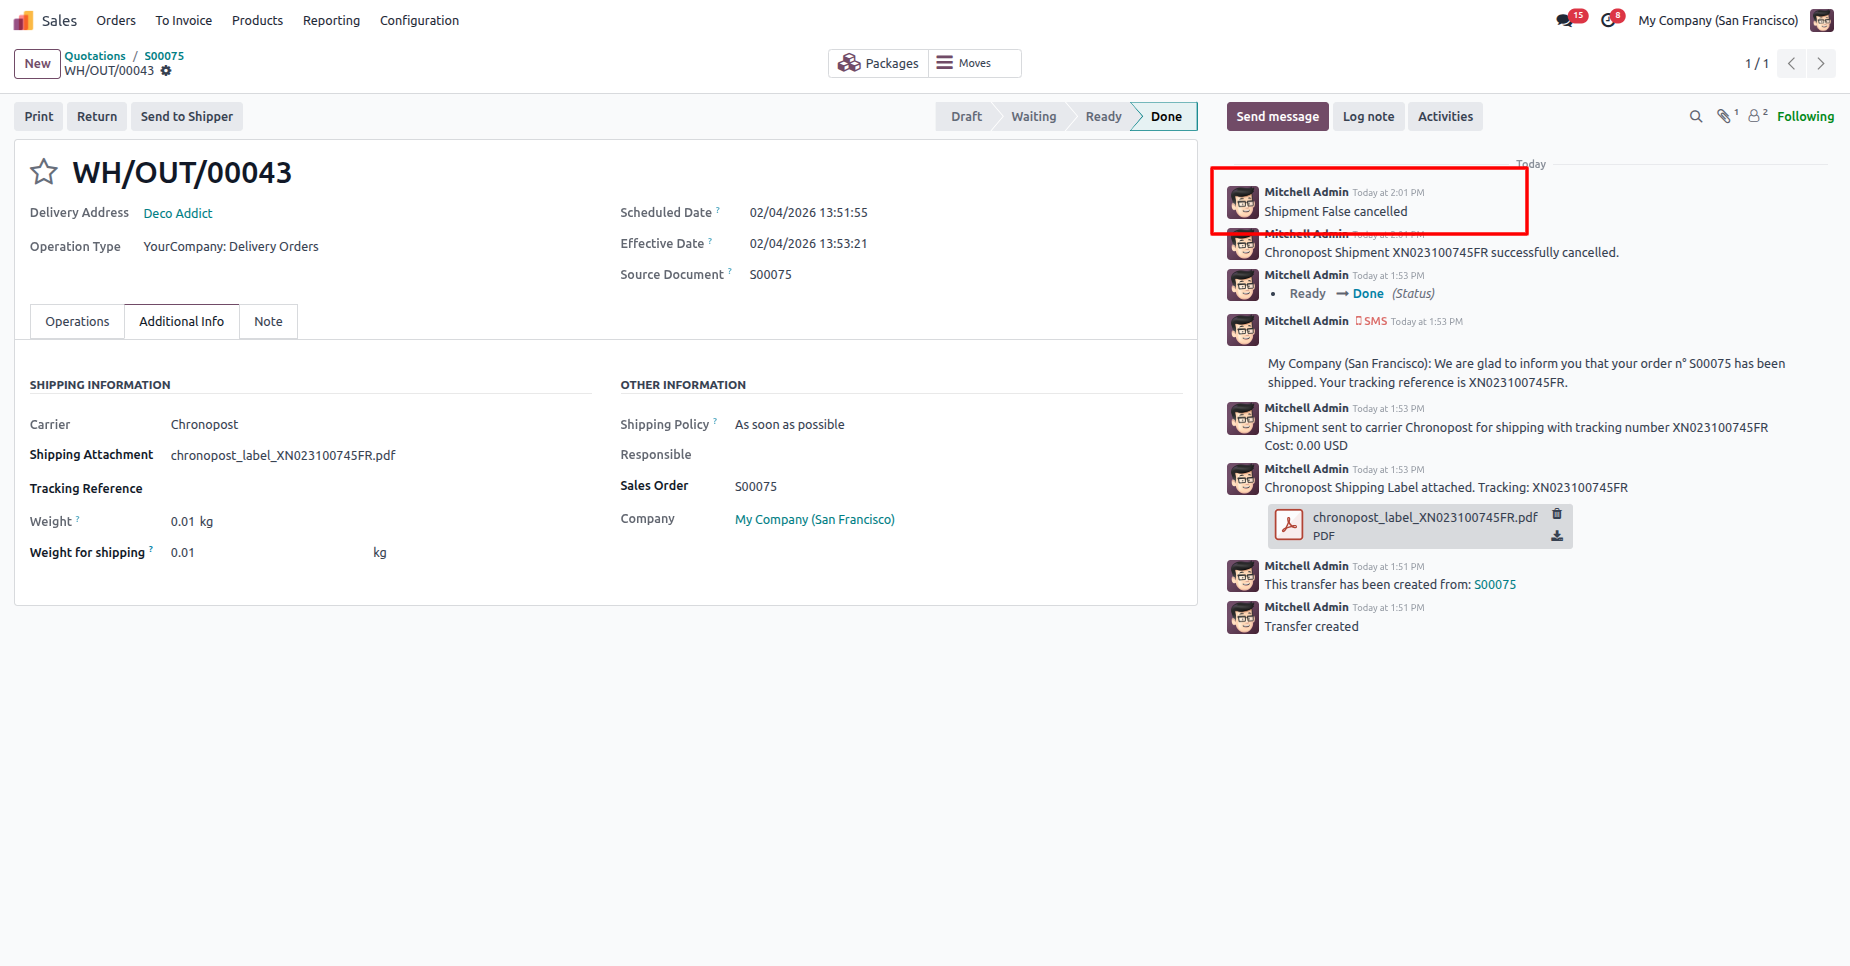Open the conversations messages icon
Viewport: 1850px width, 966px height.
(1565, 20)
